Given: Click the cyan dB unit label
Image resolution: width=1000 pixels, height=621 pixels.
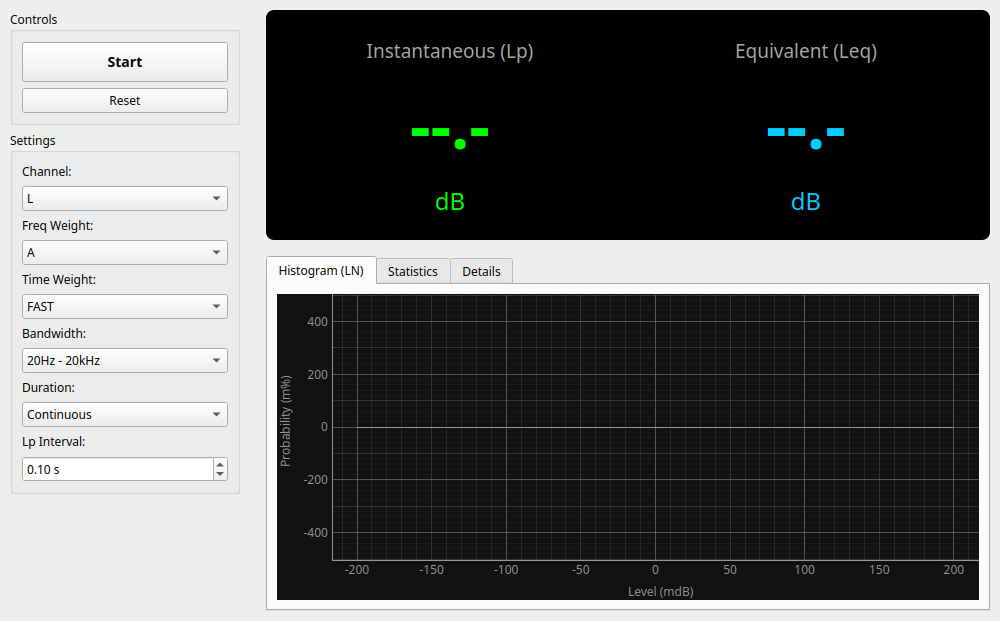Looking at the screenshot, I should coord(806,201).
